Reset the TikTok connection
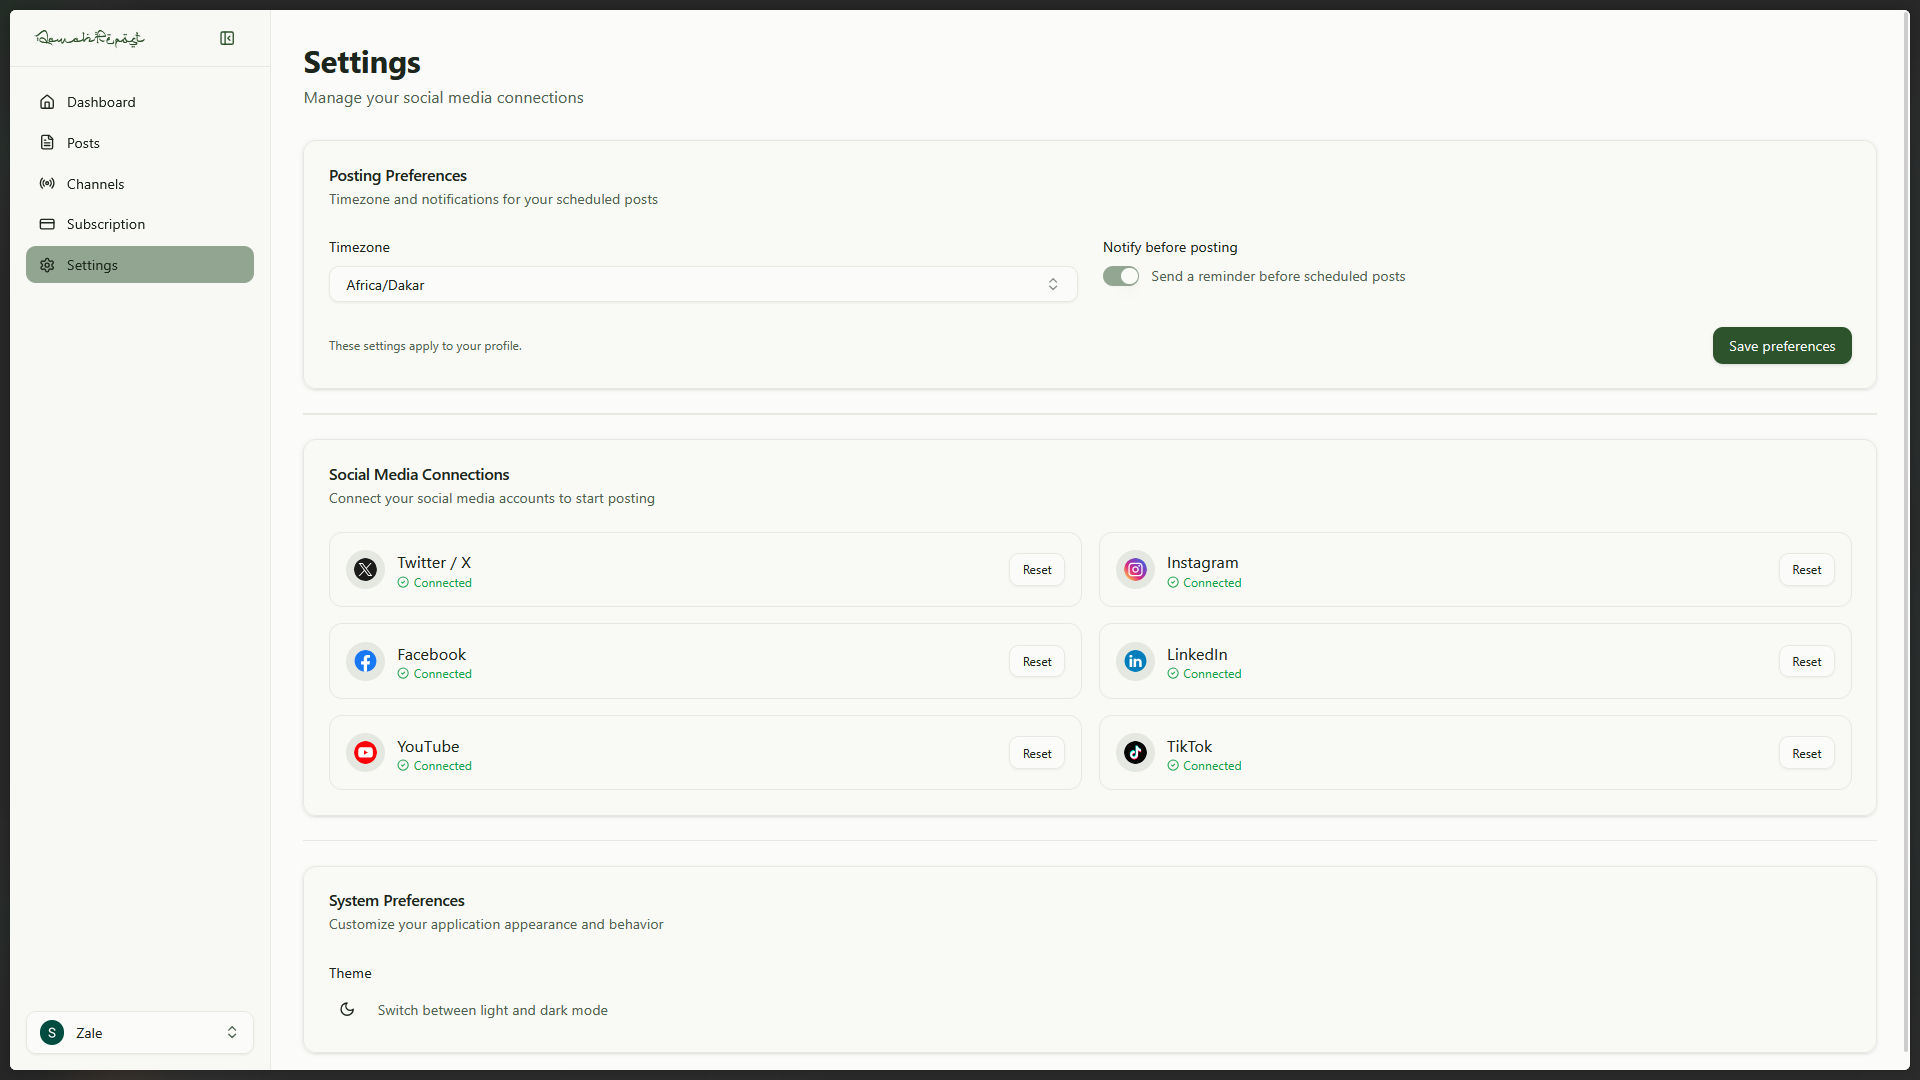Viewport: 1920px width, 1080px height. (x=1805, y=754)
